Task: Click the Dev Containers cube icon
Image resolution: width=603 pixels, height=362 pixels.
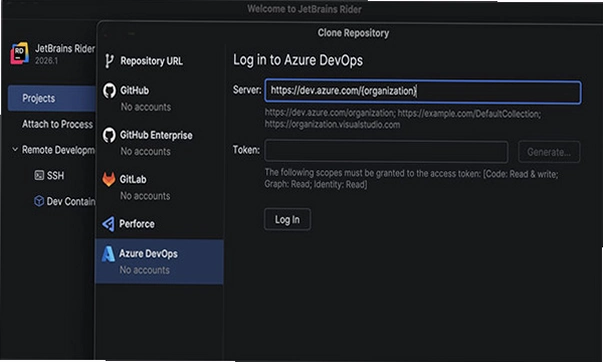Action: [x=39, y=201]
